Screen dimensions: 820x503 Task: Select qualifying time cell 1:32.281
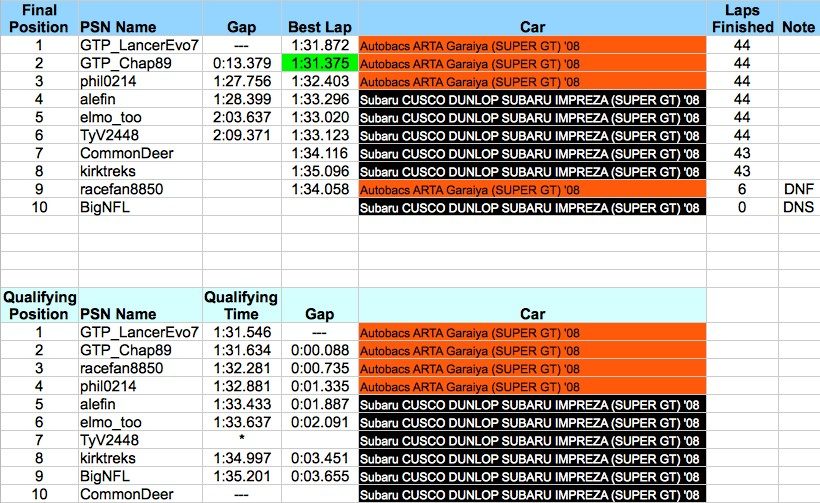[x=242, y=368]
